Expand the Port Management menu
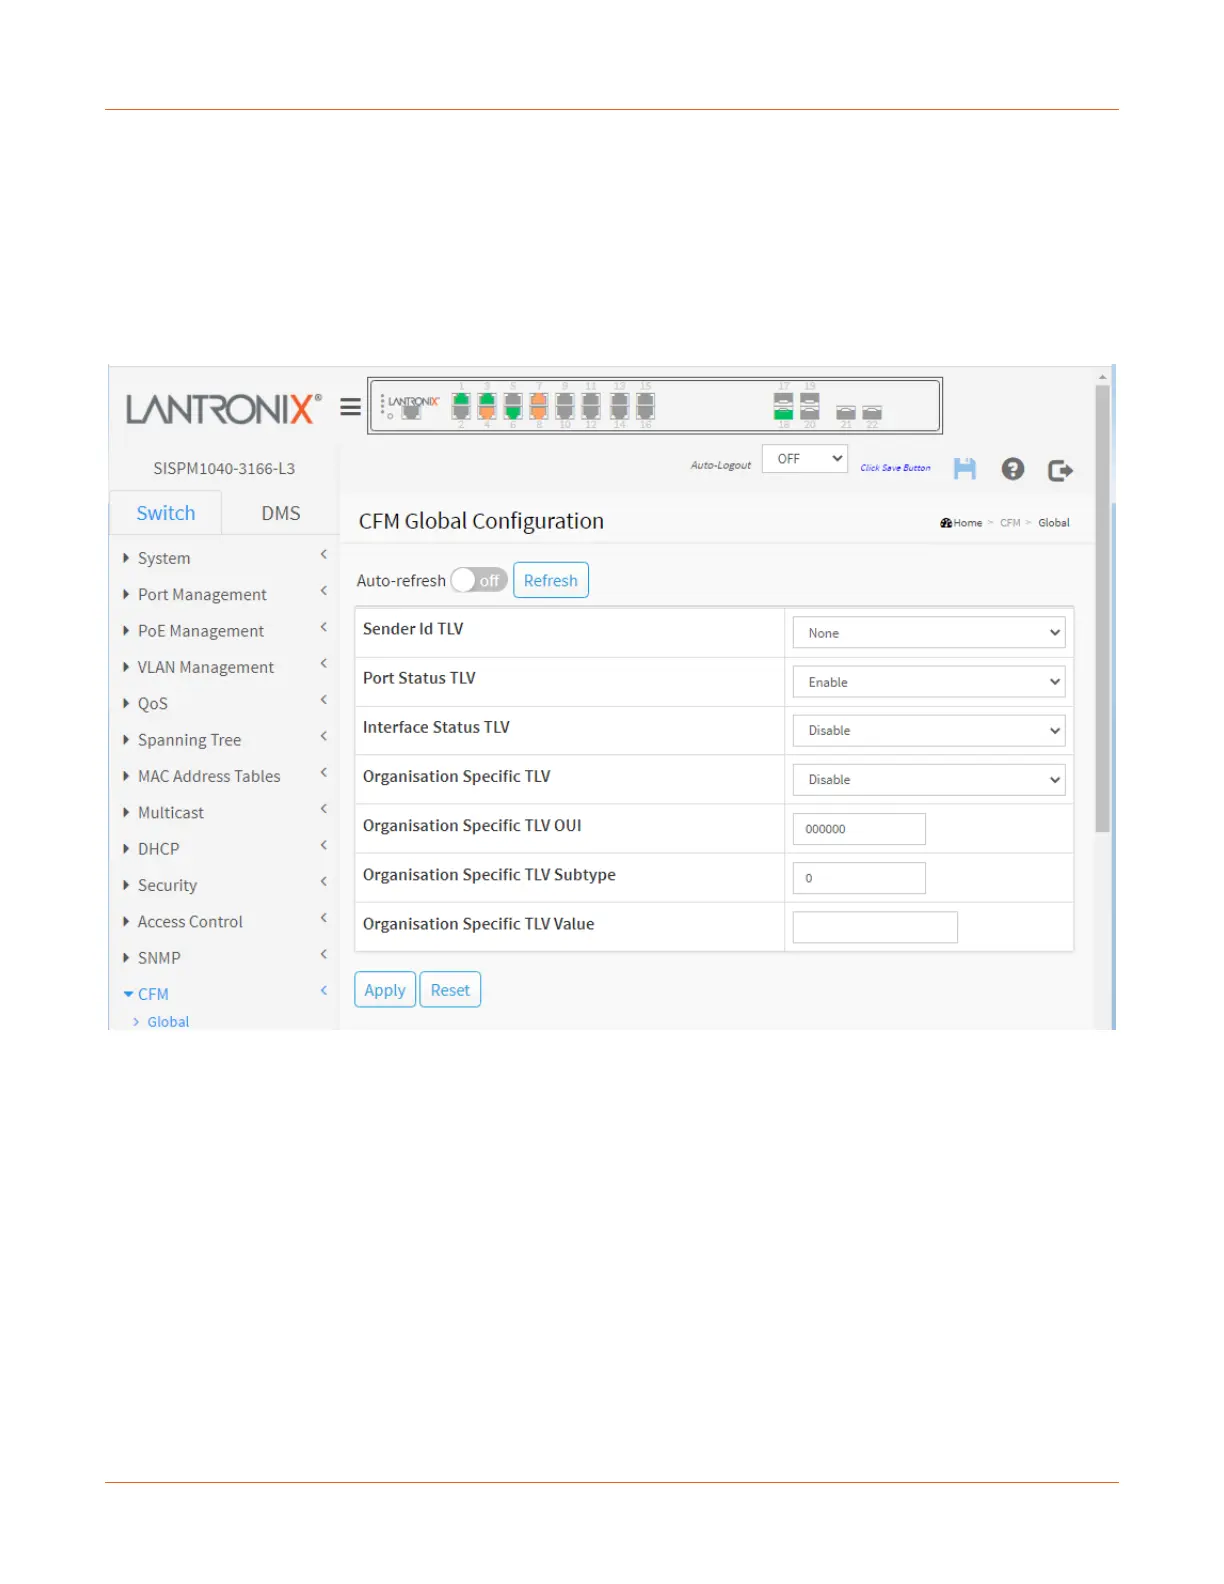1224x1584 pixels. click(225, 594)
